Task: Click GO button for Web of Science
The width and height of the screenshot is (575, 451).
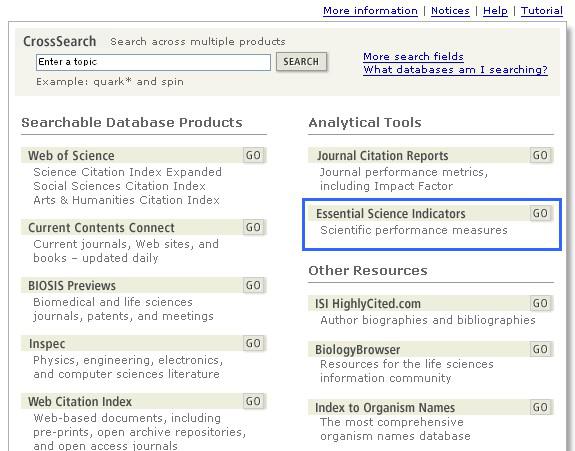Action: [x=253, y=155]
